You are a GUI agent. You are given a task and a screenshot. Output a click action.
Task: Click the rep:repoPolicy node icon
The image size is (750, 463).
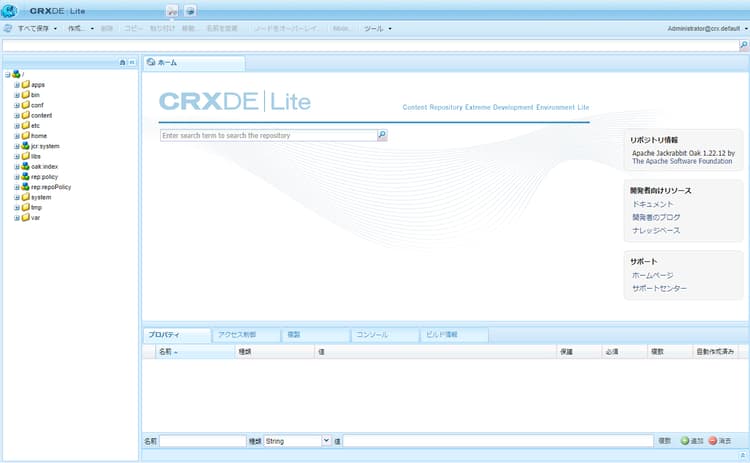point(25,187)
